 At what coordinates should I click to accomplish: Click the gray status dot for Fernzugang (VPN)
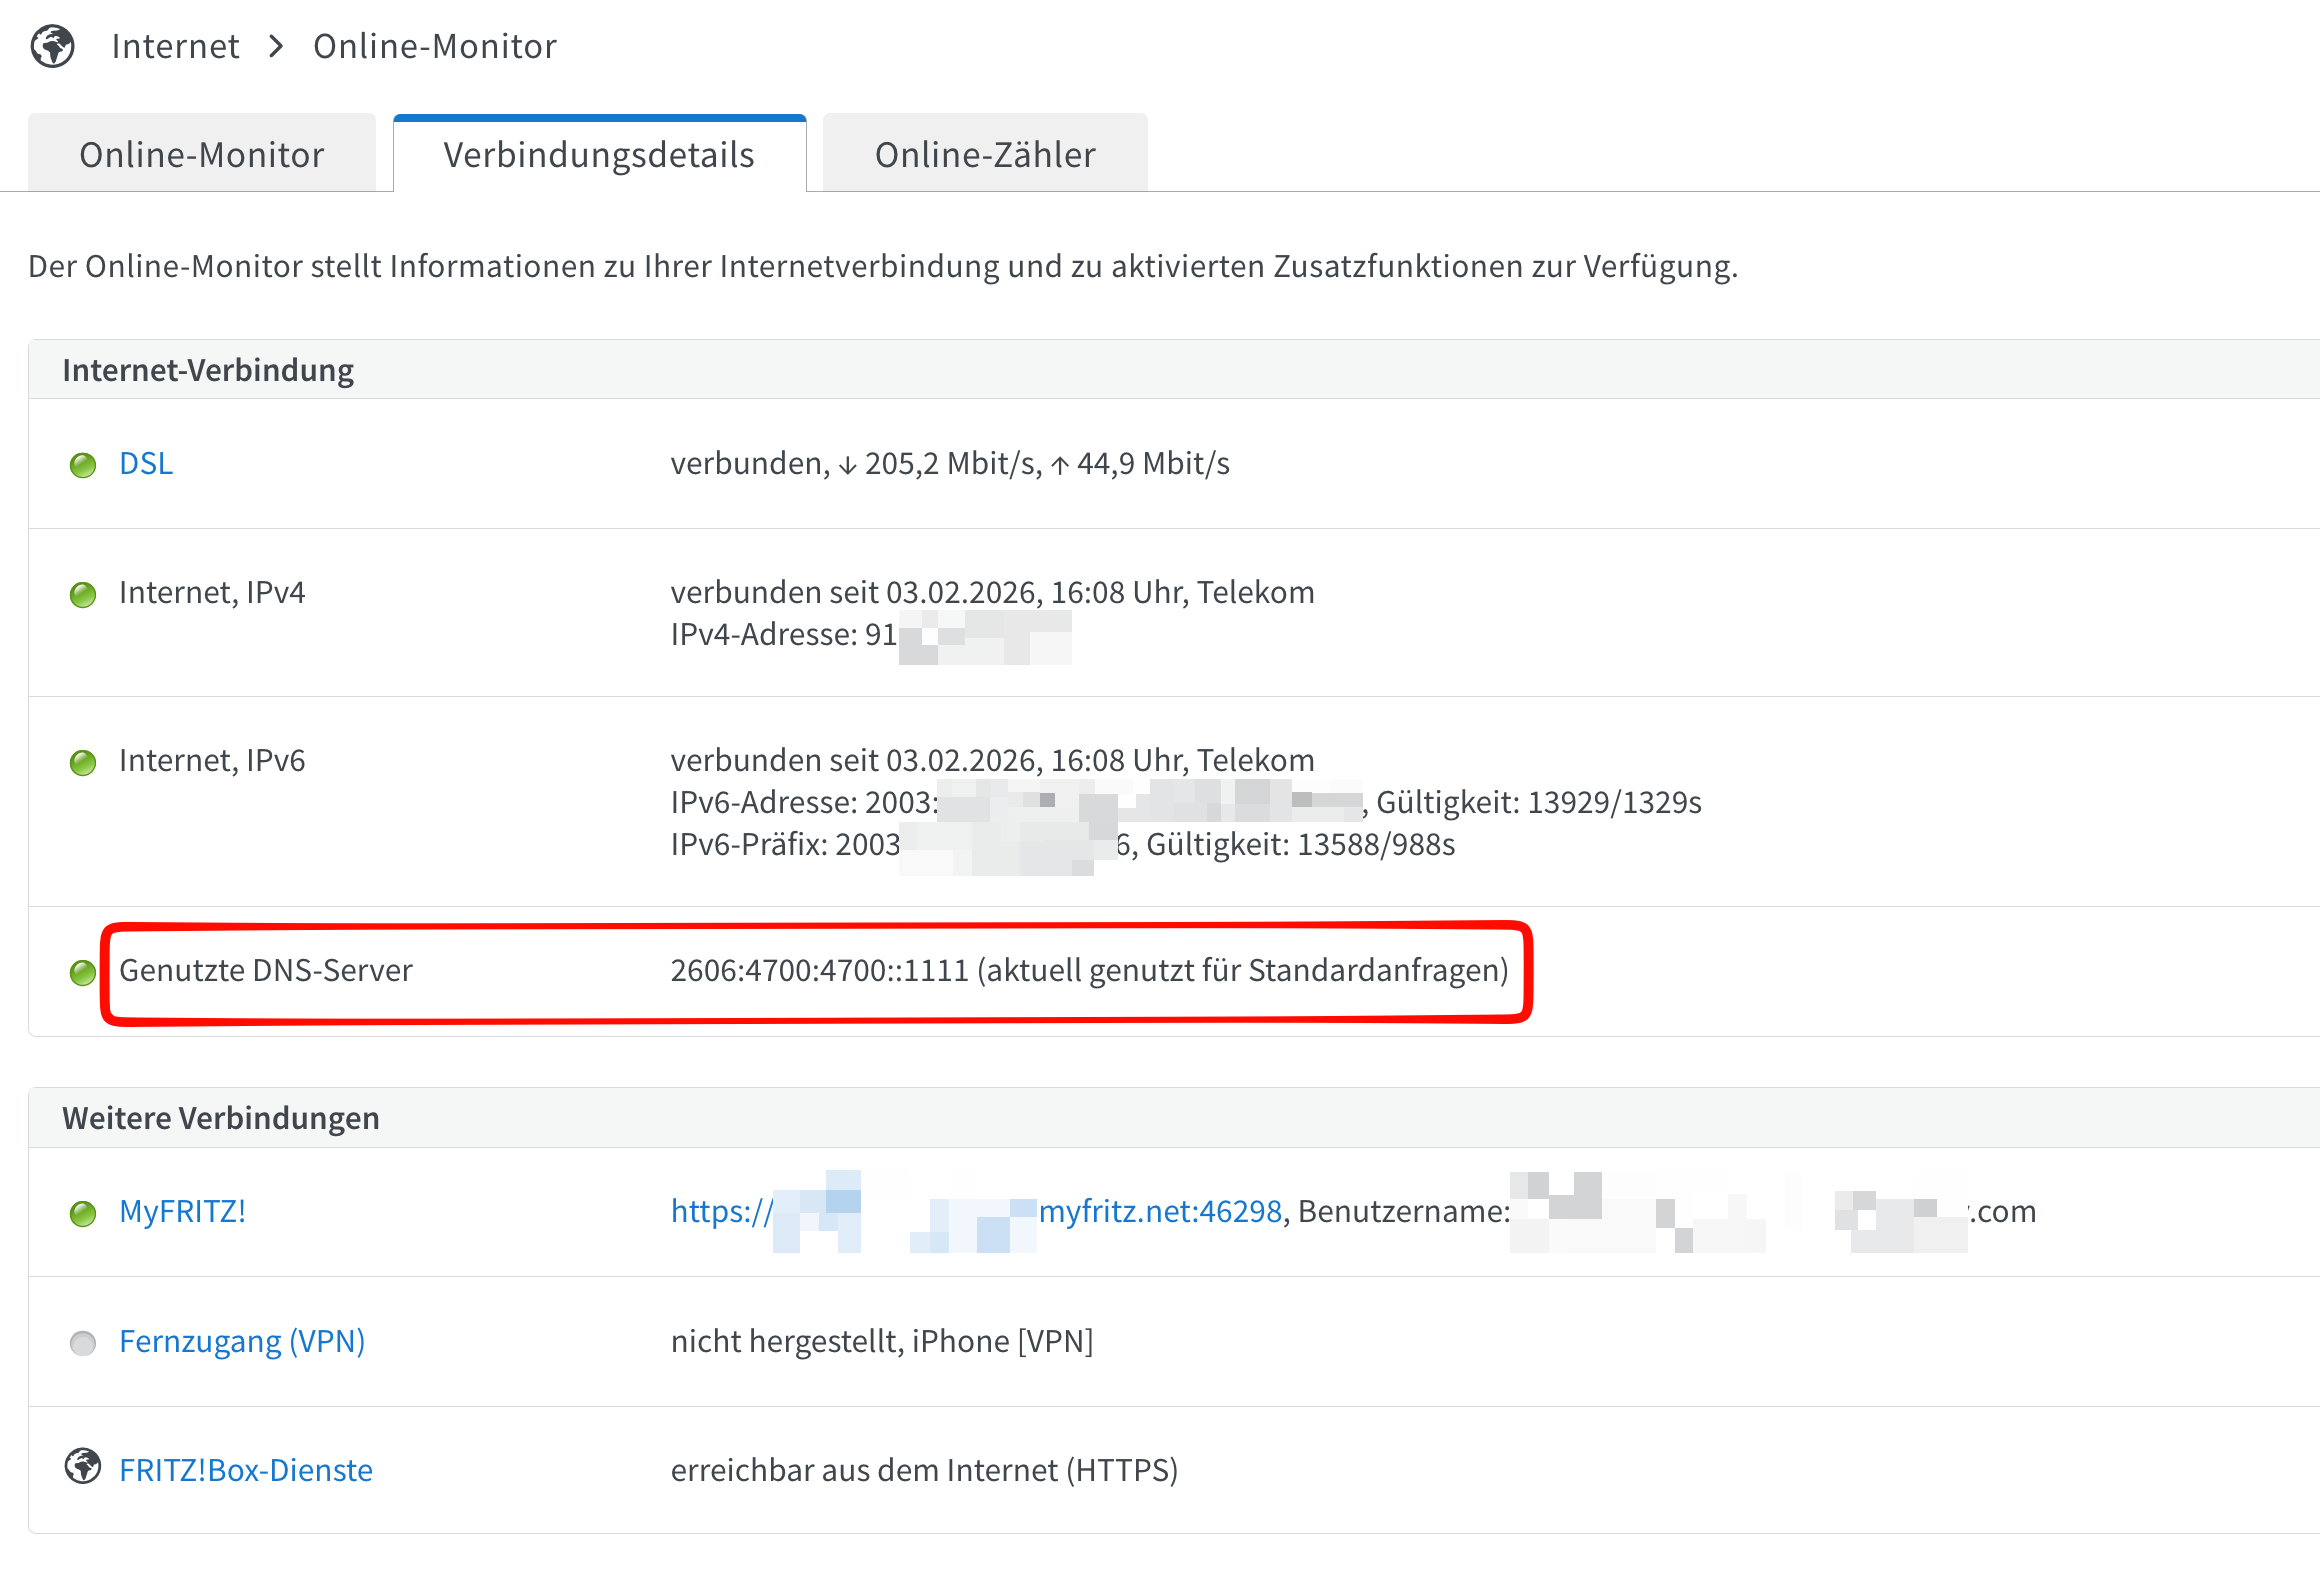pos(83,1343)
